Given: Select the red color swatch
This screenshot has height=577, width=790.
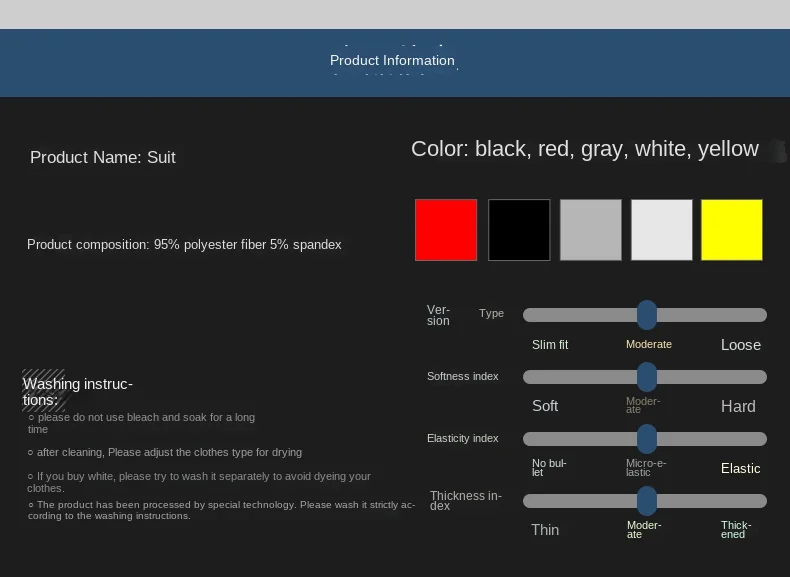Looking at the screenshot, I should (446, 230).
